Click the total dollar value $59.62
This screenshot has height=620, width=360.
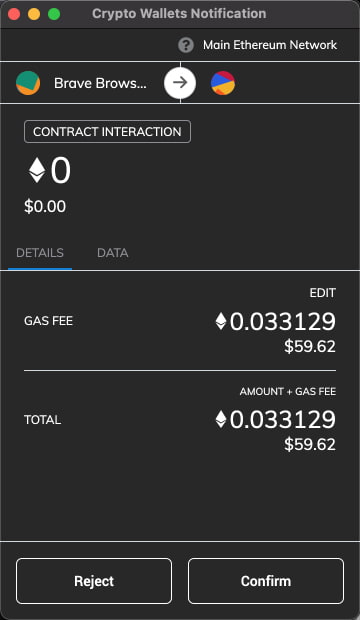pyautogui.click(x=310, y=444)
